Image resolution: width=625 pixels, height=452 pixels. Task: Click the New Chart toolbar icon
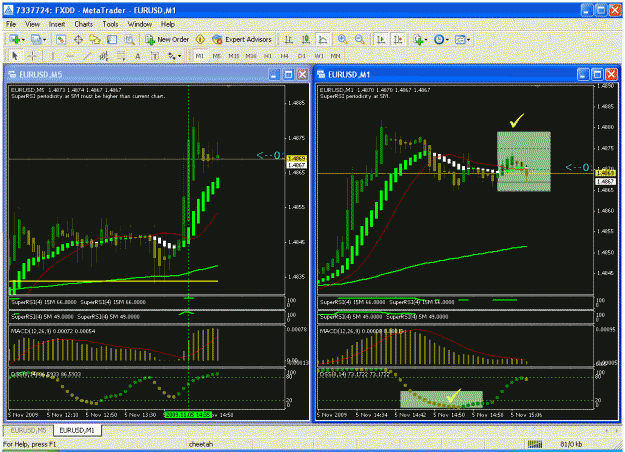tap(15, 39)
